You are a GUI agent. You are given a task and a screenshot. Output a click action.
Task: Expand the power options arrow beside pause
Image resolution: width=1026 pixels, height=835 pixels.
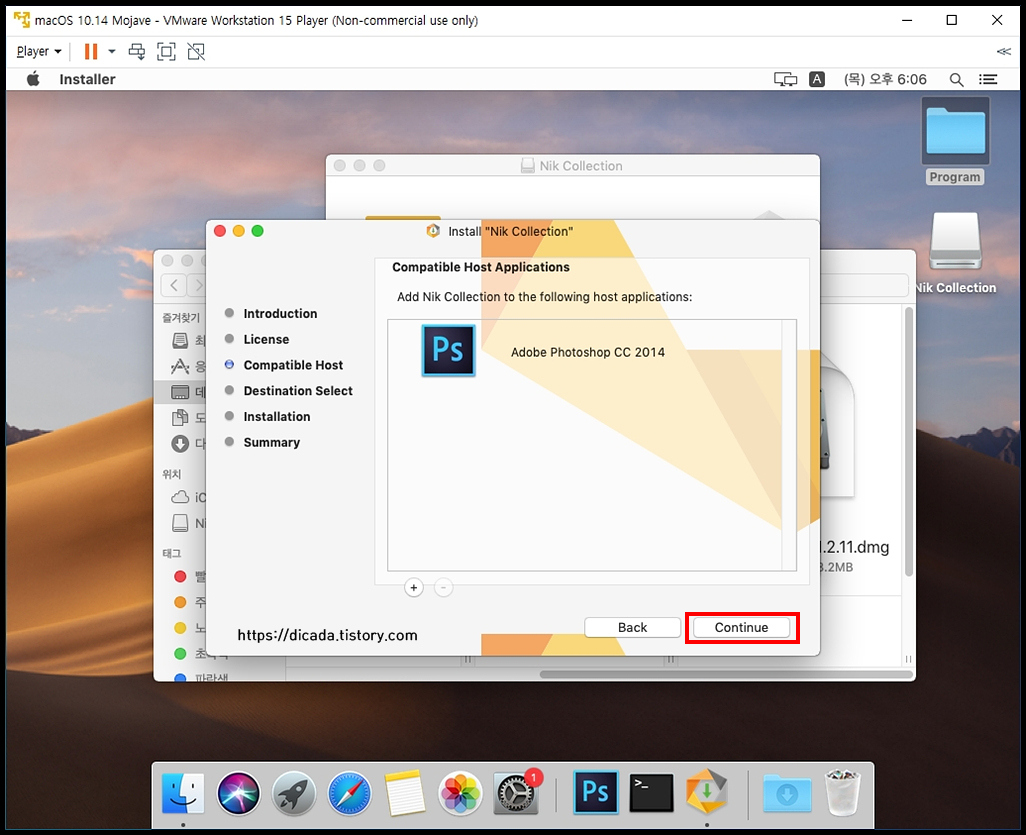[x=112, y=51]
